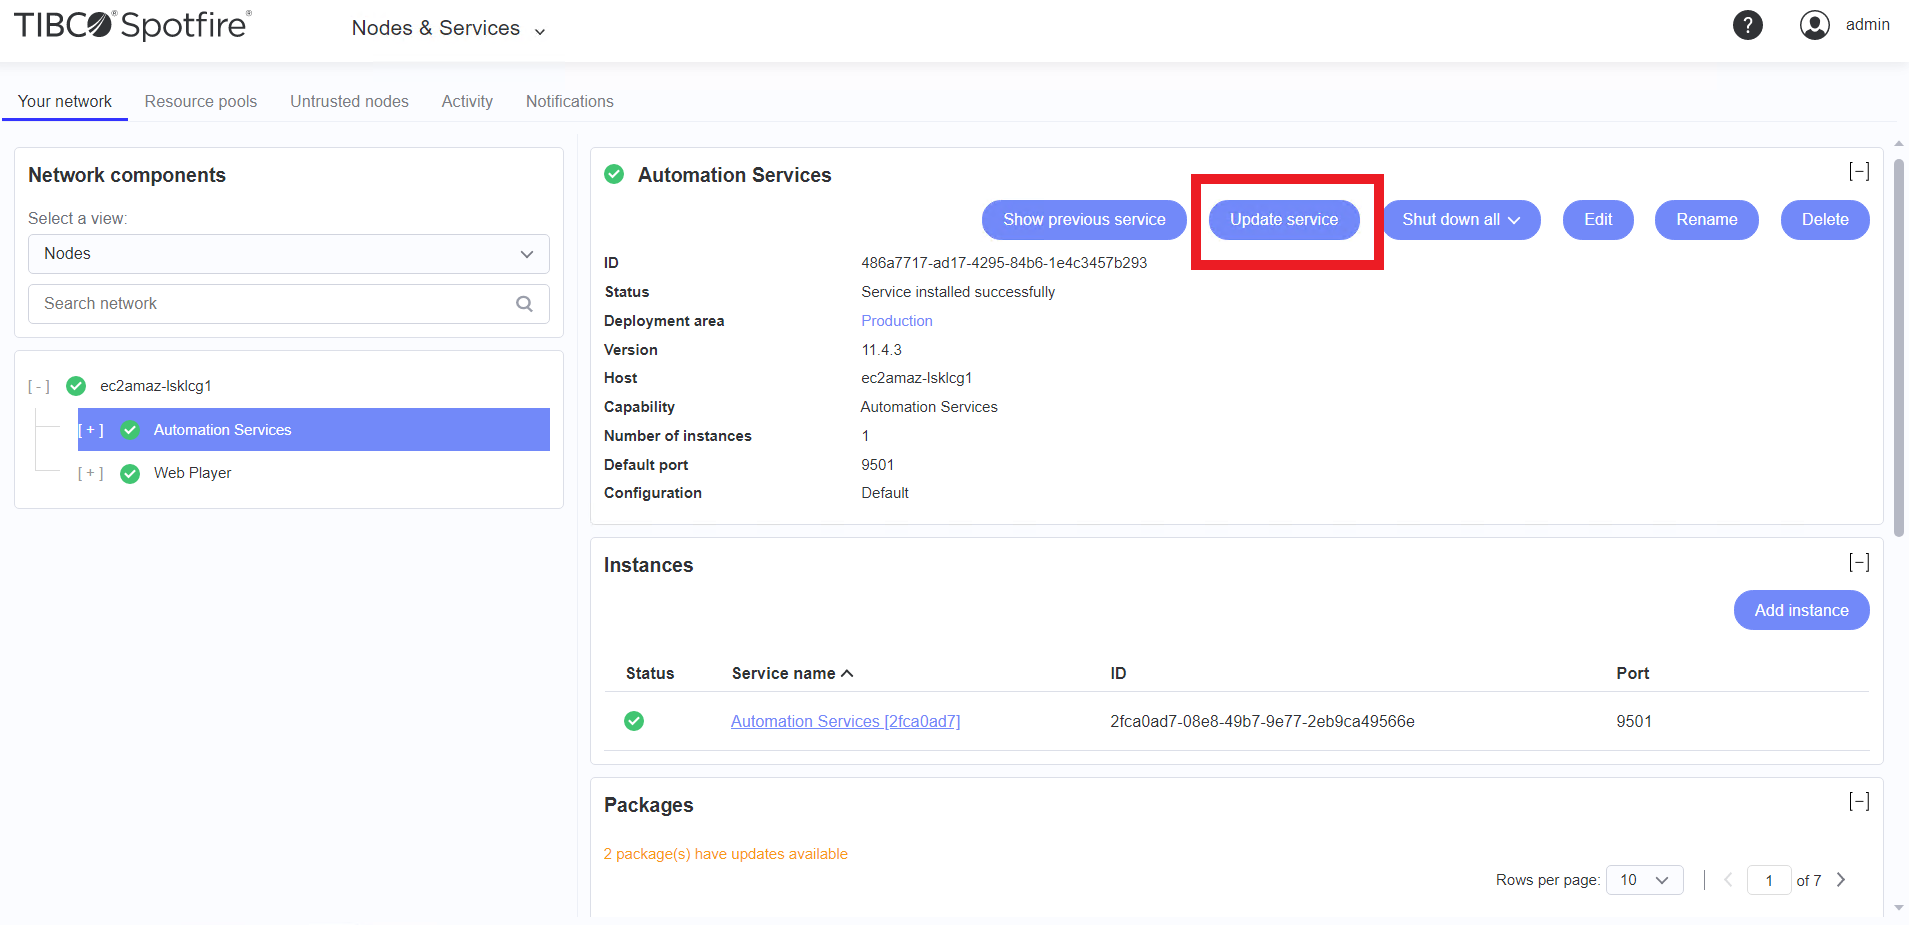Open the admin user profile icon
1909x925 pixels.
click(1814, 25)
